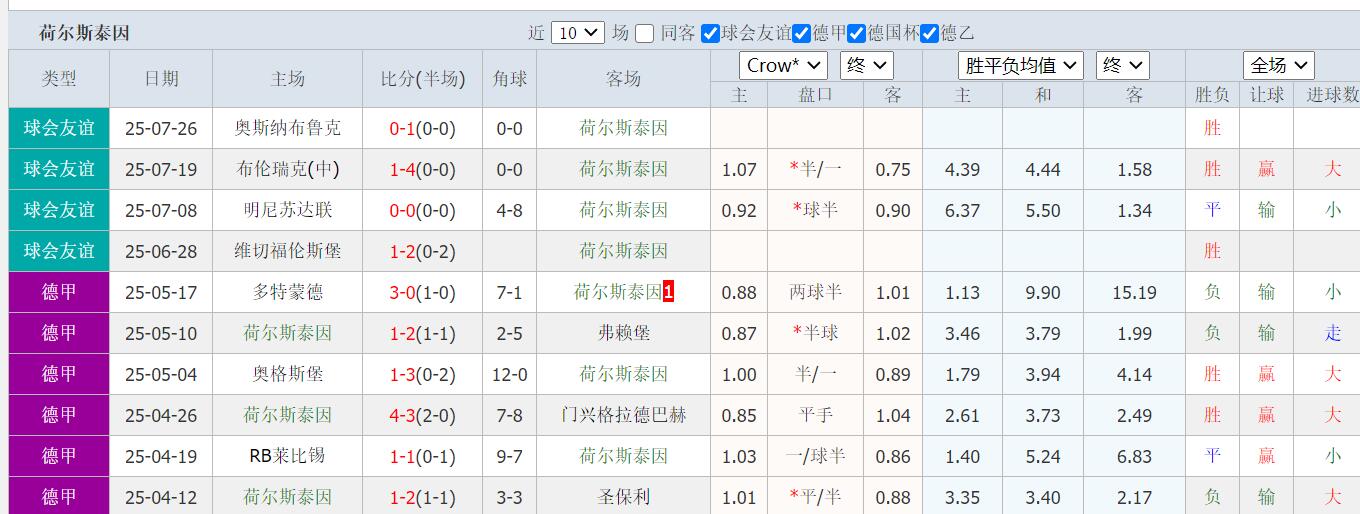Click the 德甲 tag on the 25-04-19 row
Image resolution: width=1360 pixels, height=514 pixels.
[59, 456]
